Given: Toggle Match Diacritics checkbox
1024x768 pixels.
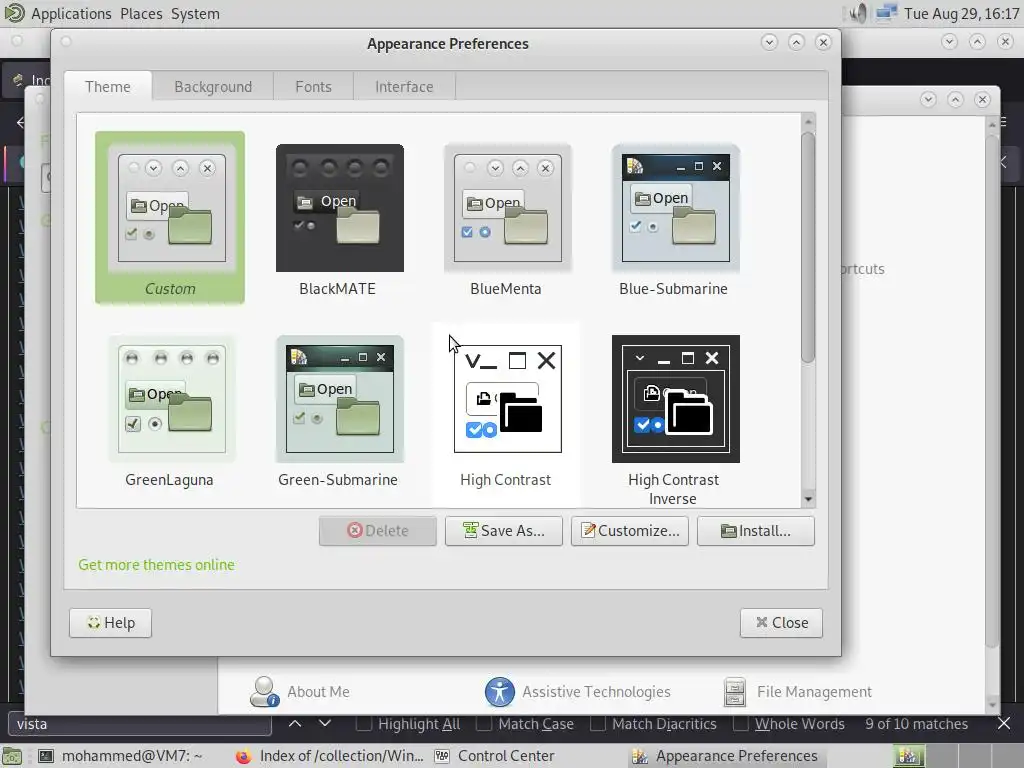Looking at the screenshot, I should pyautogui.click(x=598, y=724).
